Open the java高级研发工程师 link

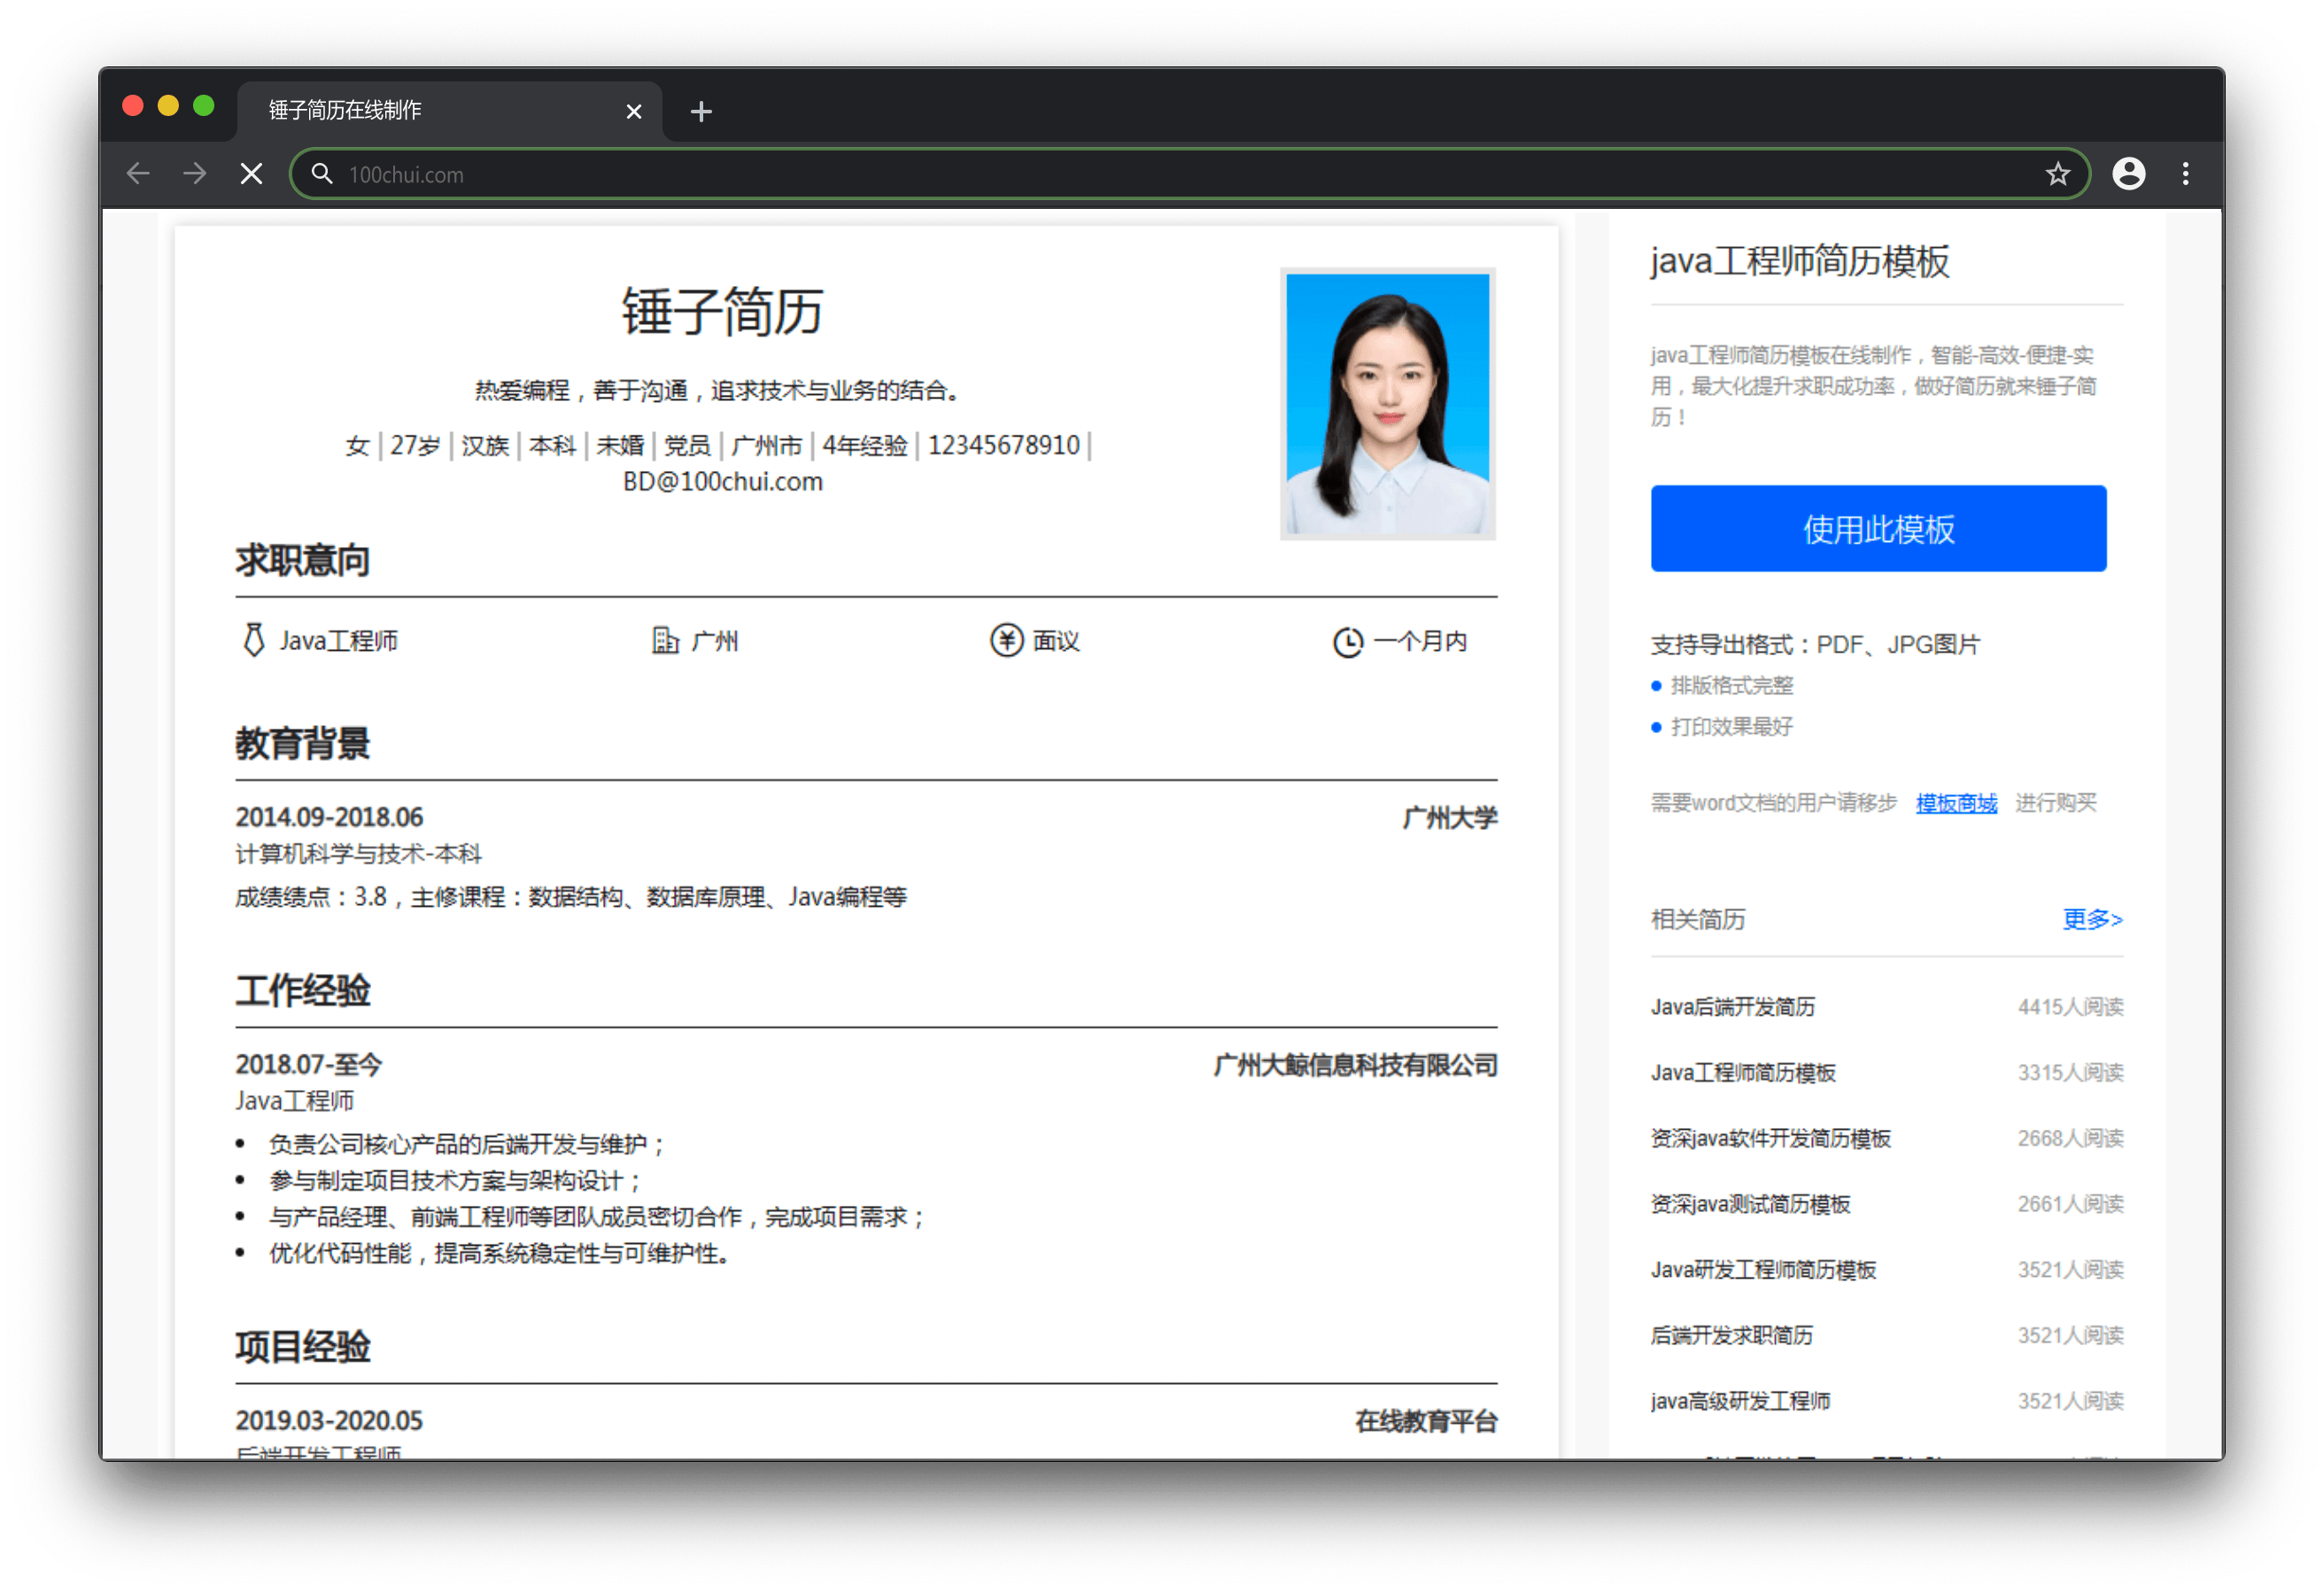pyautogui.click(x=1740, y=1401)
